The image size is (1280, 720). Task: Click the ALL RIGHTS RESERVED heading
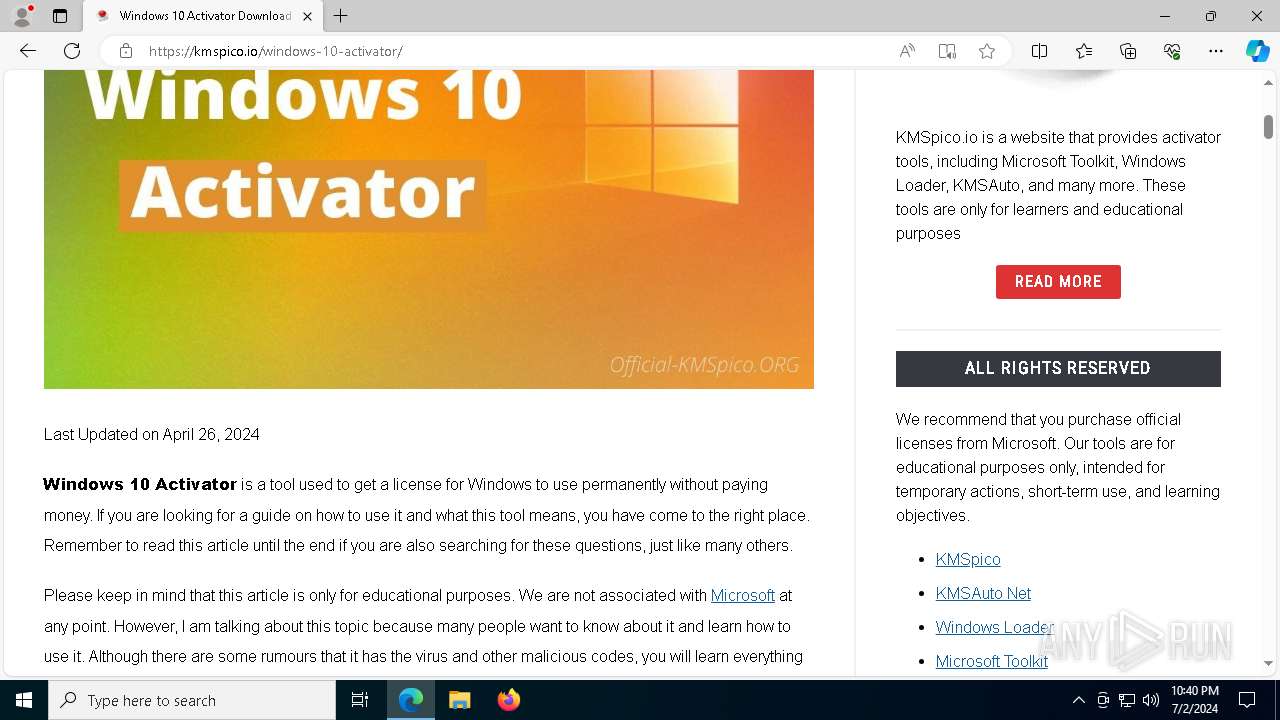pos(1058,368)
